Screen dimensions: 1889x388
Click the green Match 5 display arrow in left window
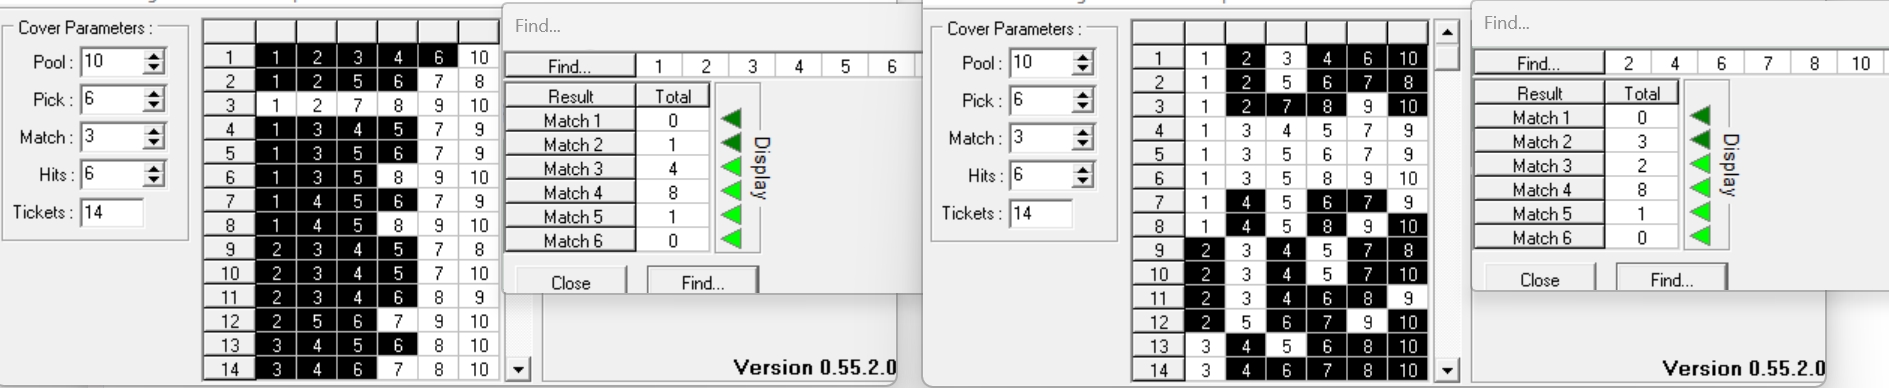pos(731,215)
